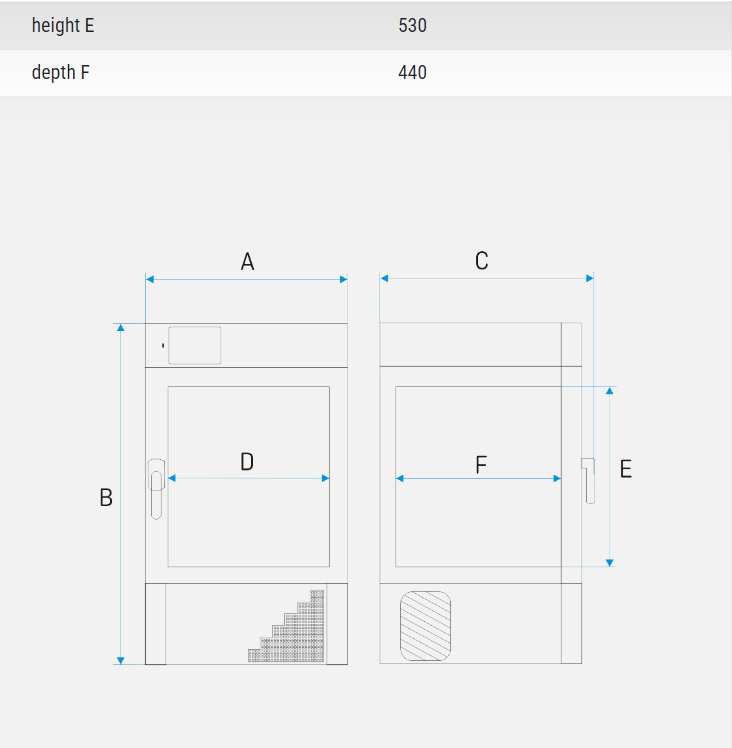This screenshot has width=732, height=748.
Task: Click the 'height E' table label
Action: coord(63,25)
